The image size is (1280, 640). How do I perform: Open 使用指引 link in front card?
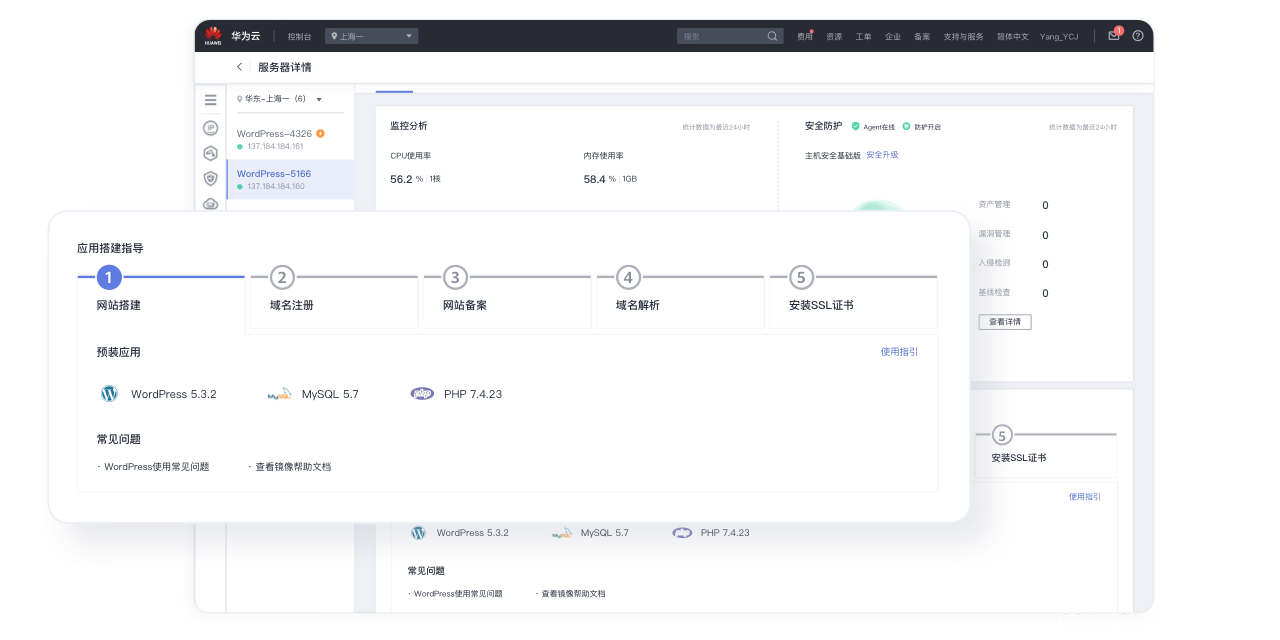(899, 352)
